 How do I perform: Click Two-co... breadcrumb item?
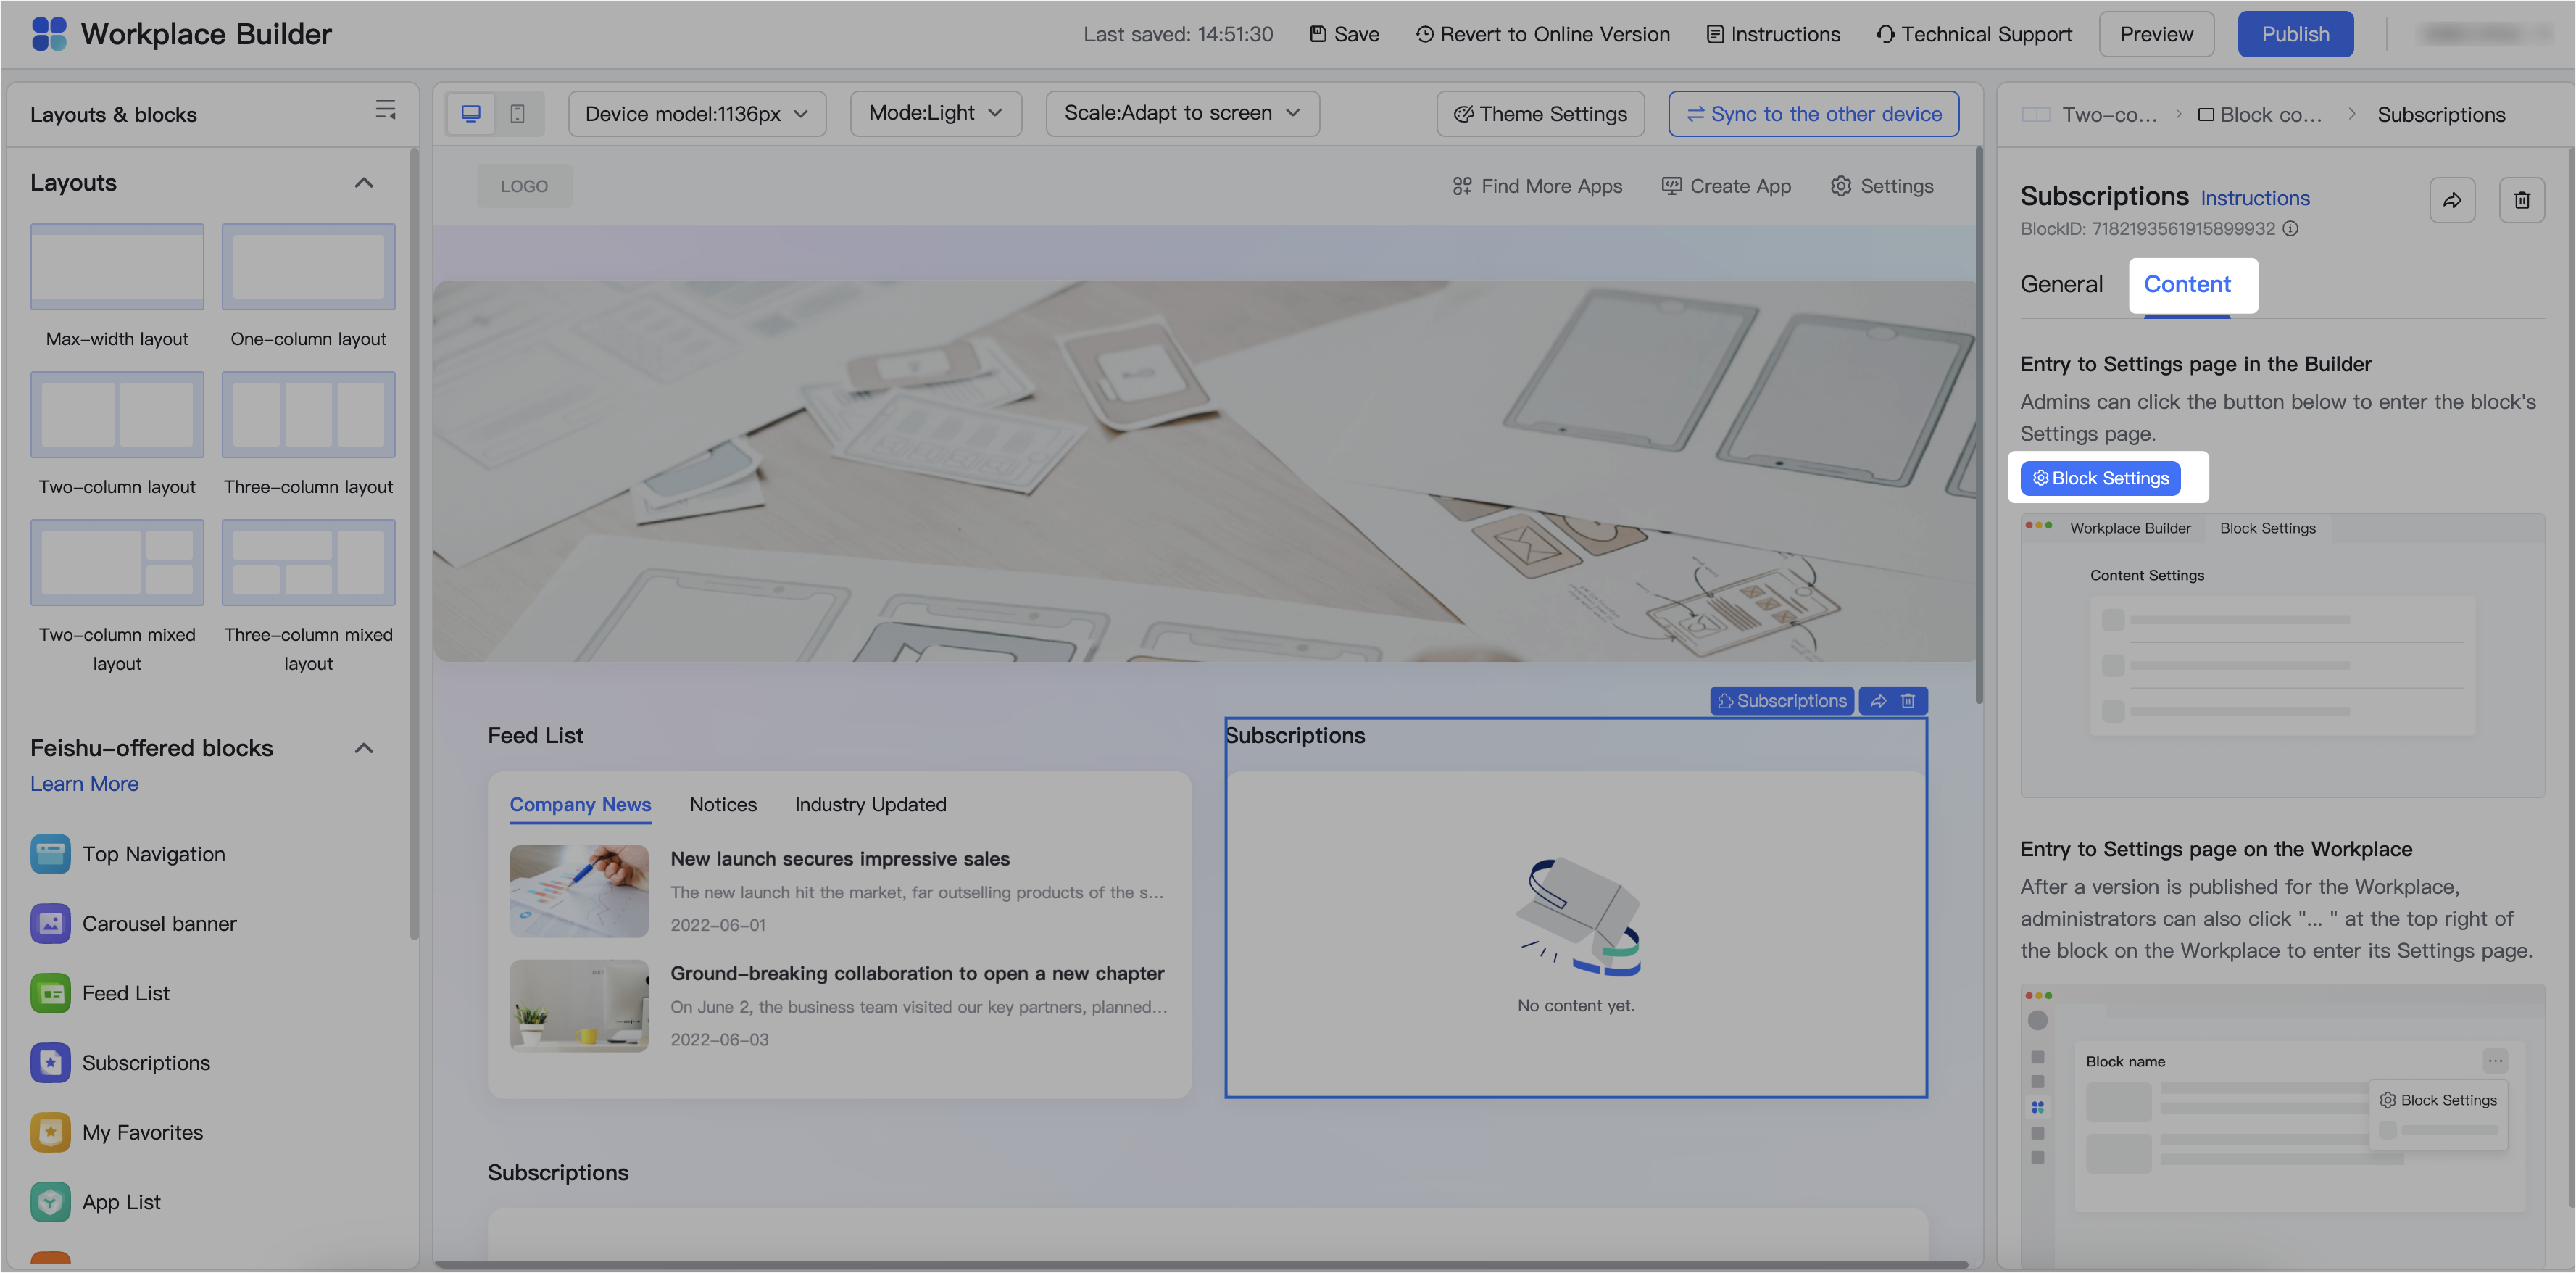click(2090, 115)
